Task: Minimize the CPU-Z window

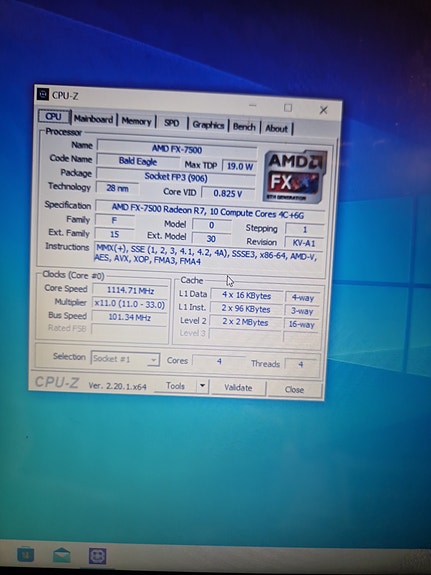Action: pos(253,106)
